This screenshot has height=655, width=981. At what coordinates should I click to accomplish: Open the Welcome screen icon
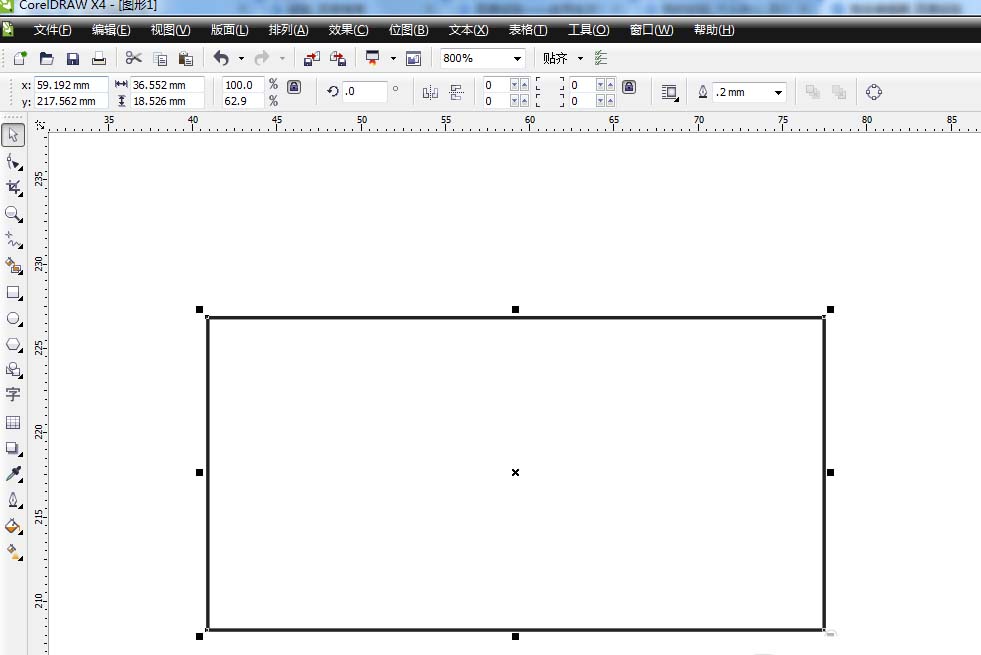pyautogui.click(x=414, y=59)
